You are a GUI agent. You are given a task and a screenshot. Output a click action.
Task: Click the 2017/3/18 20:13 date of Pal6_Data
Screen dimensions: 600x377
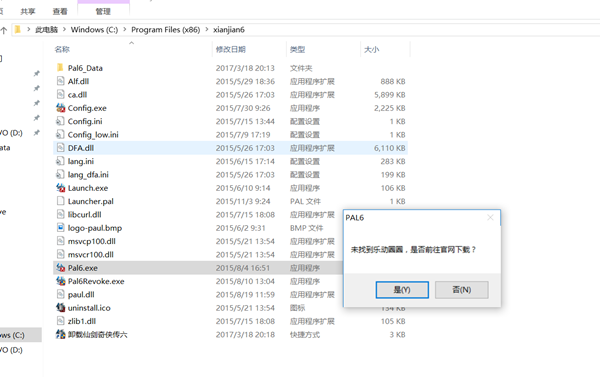tap(245, 68)
